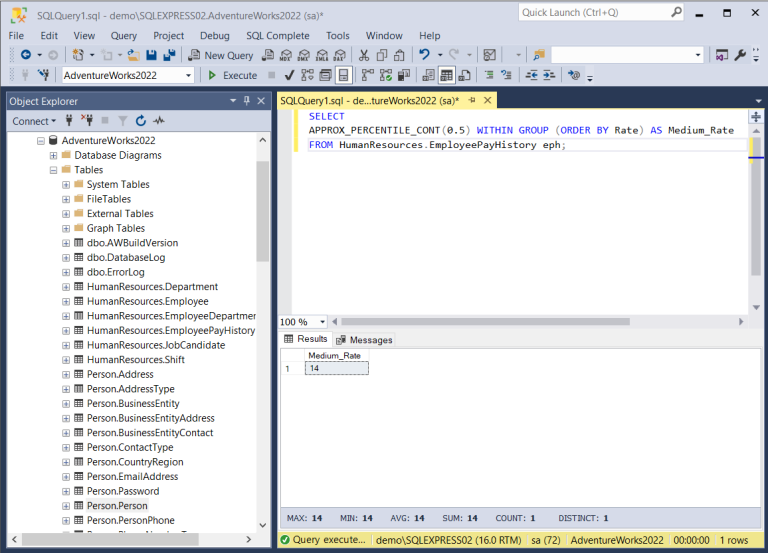
Task: Click the Undo arrow icon
Action: tap(425, 55)
